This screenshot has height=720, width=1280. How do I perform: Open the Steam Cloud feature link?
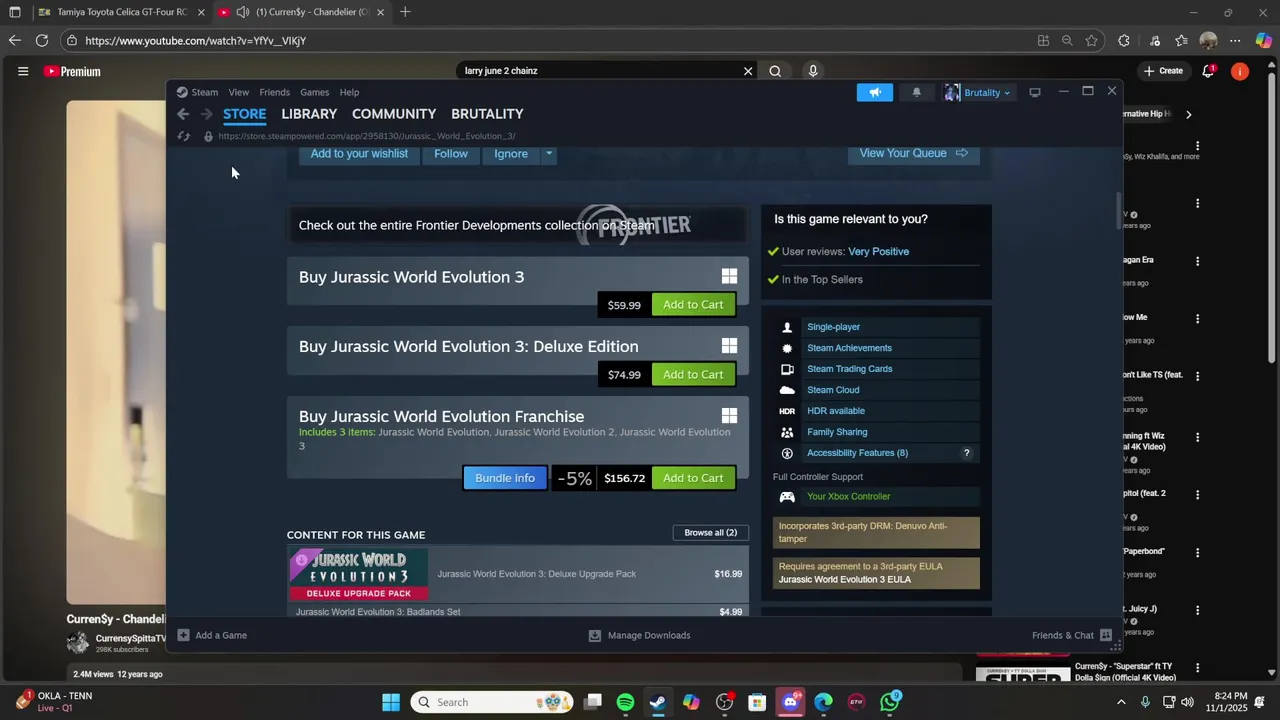coord(833,390)
